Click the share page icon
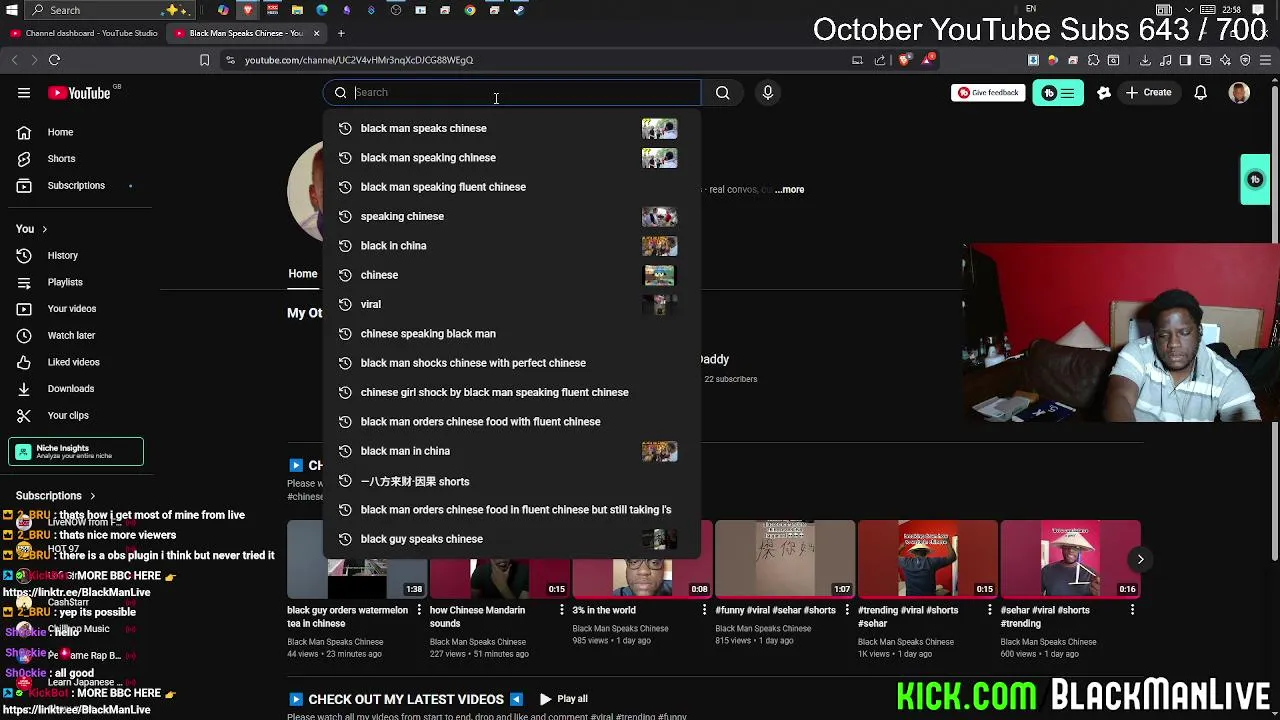This screenshot has width=1280, height=720. [880, 60]
